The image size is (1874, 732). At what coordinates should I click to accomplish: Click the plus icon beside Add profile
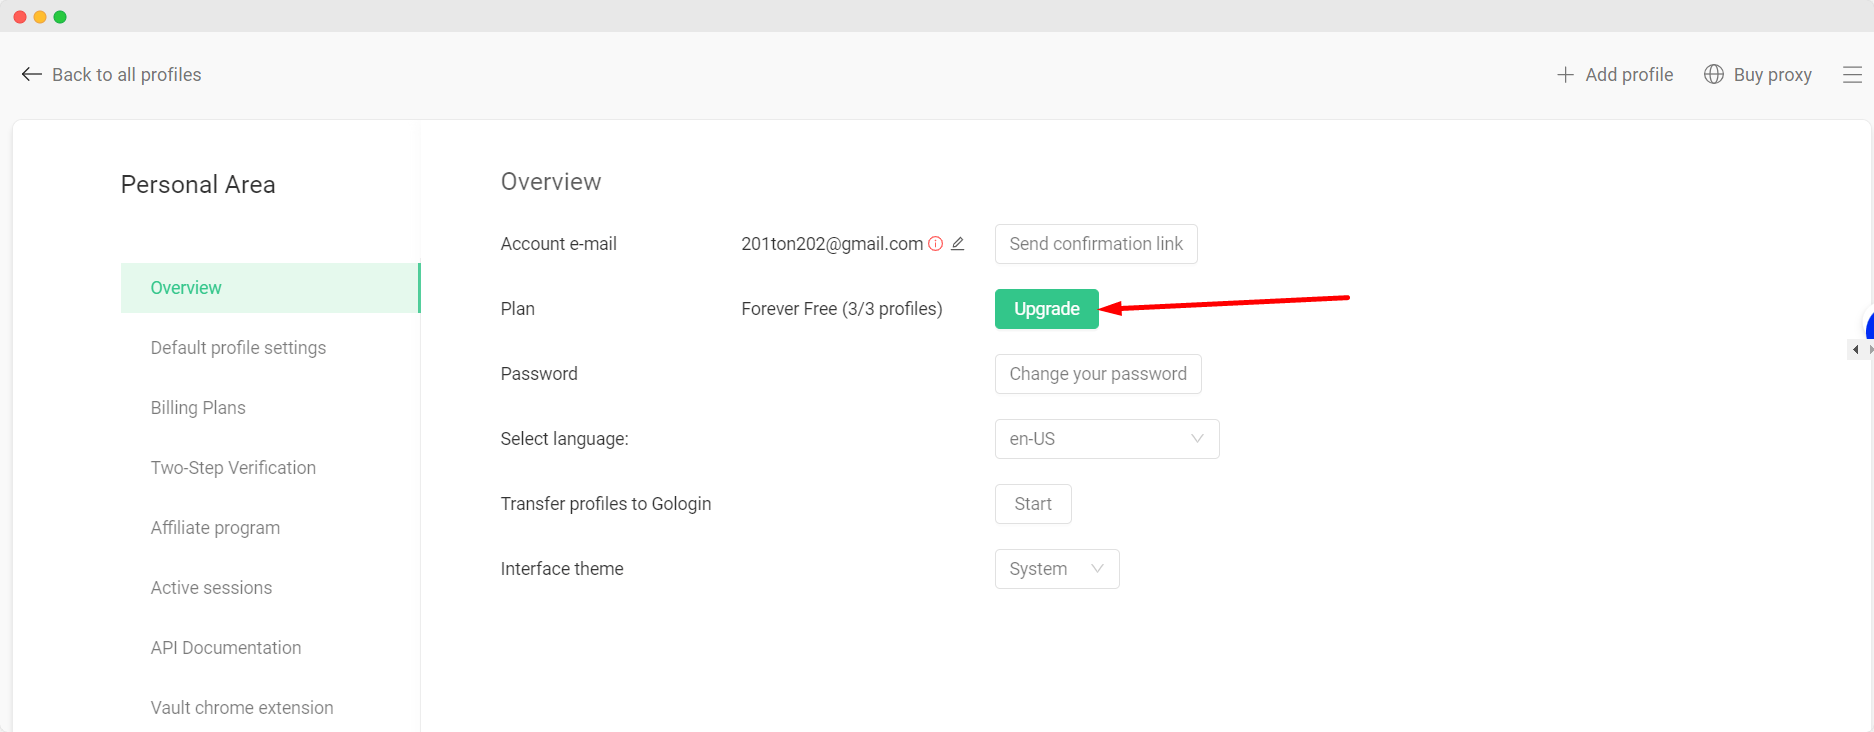click(x=1565, y=75)
